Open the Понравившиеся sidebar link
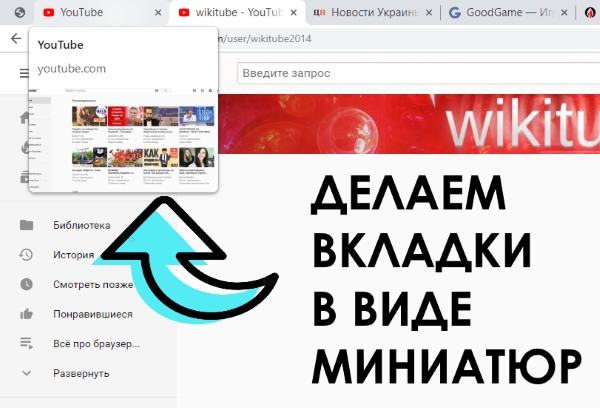 (93, 314)
